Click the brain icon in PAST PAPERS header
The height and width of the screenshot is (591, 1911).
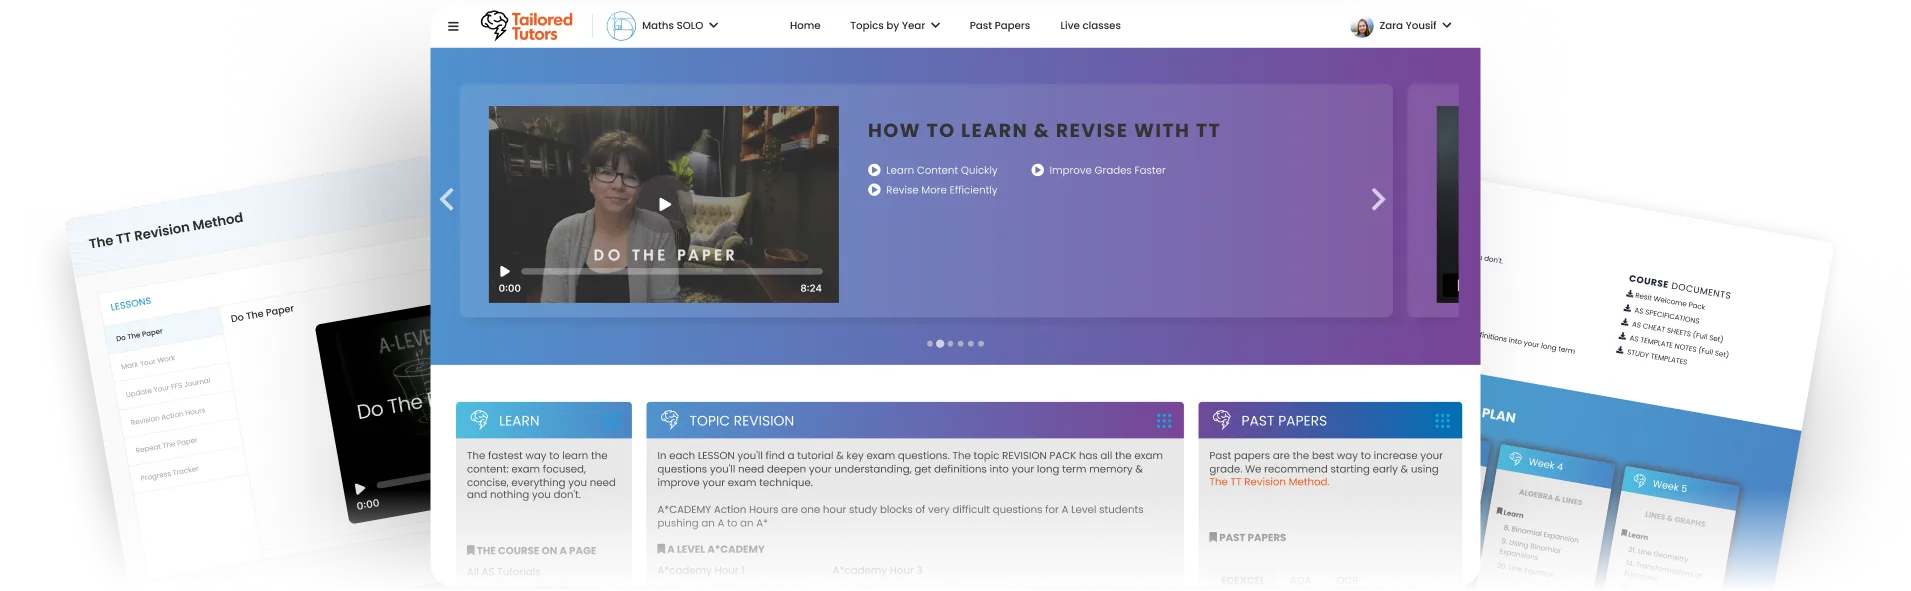[1221, 419]
